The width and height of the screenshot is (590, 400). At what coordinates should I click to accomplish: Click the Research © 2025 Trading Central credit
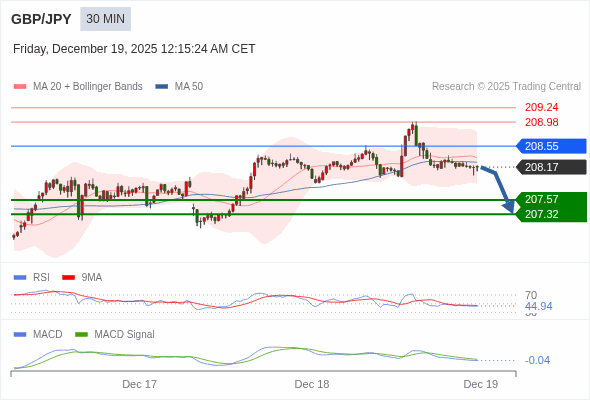click(x=506, y=87)
